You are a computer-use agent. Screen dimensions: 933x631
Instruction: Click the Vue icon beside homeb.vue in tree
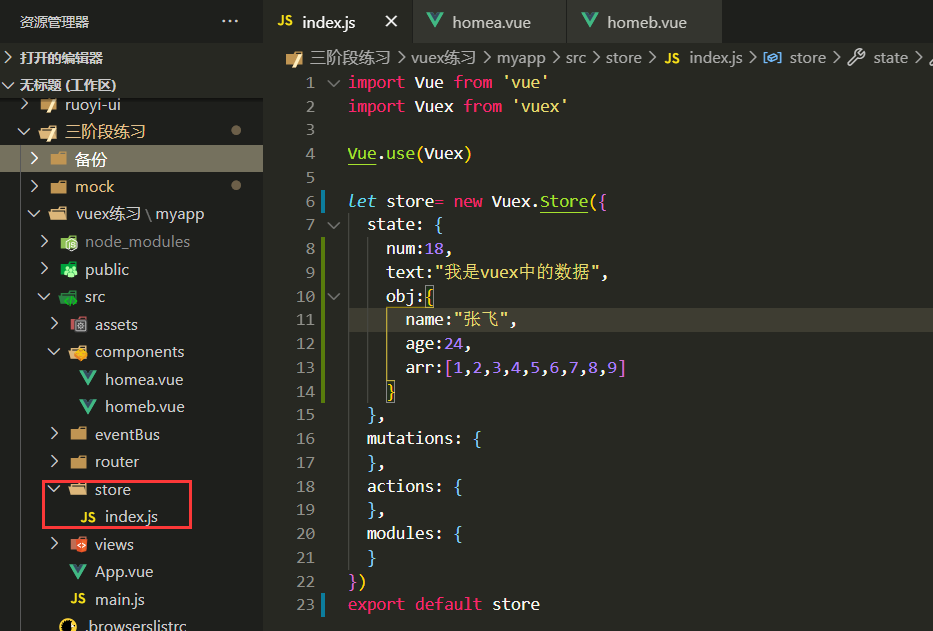coord(88,406)
